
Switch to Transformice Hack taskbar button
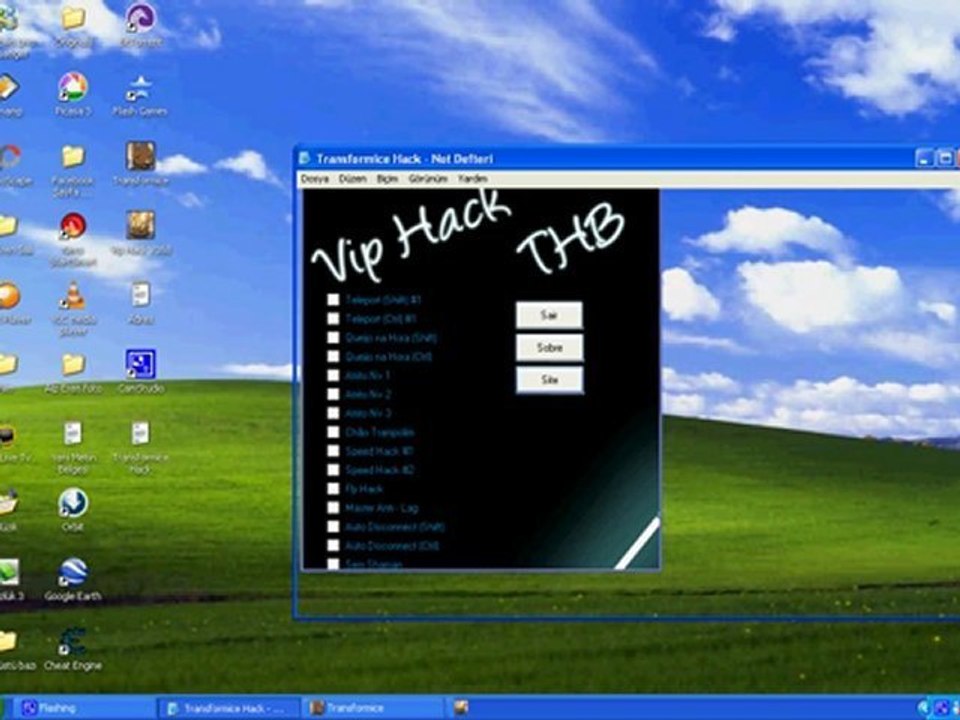point(228,708)
